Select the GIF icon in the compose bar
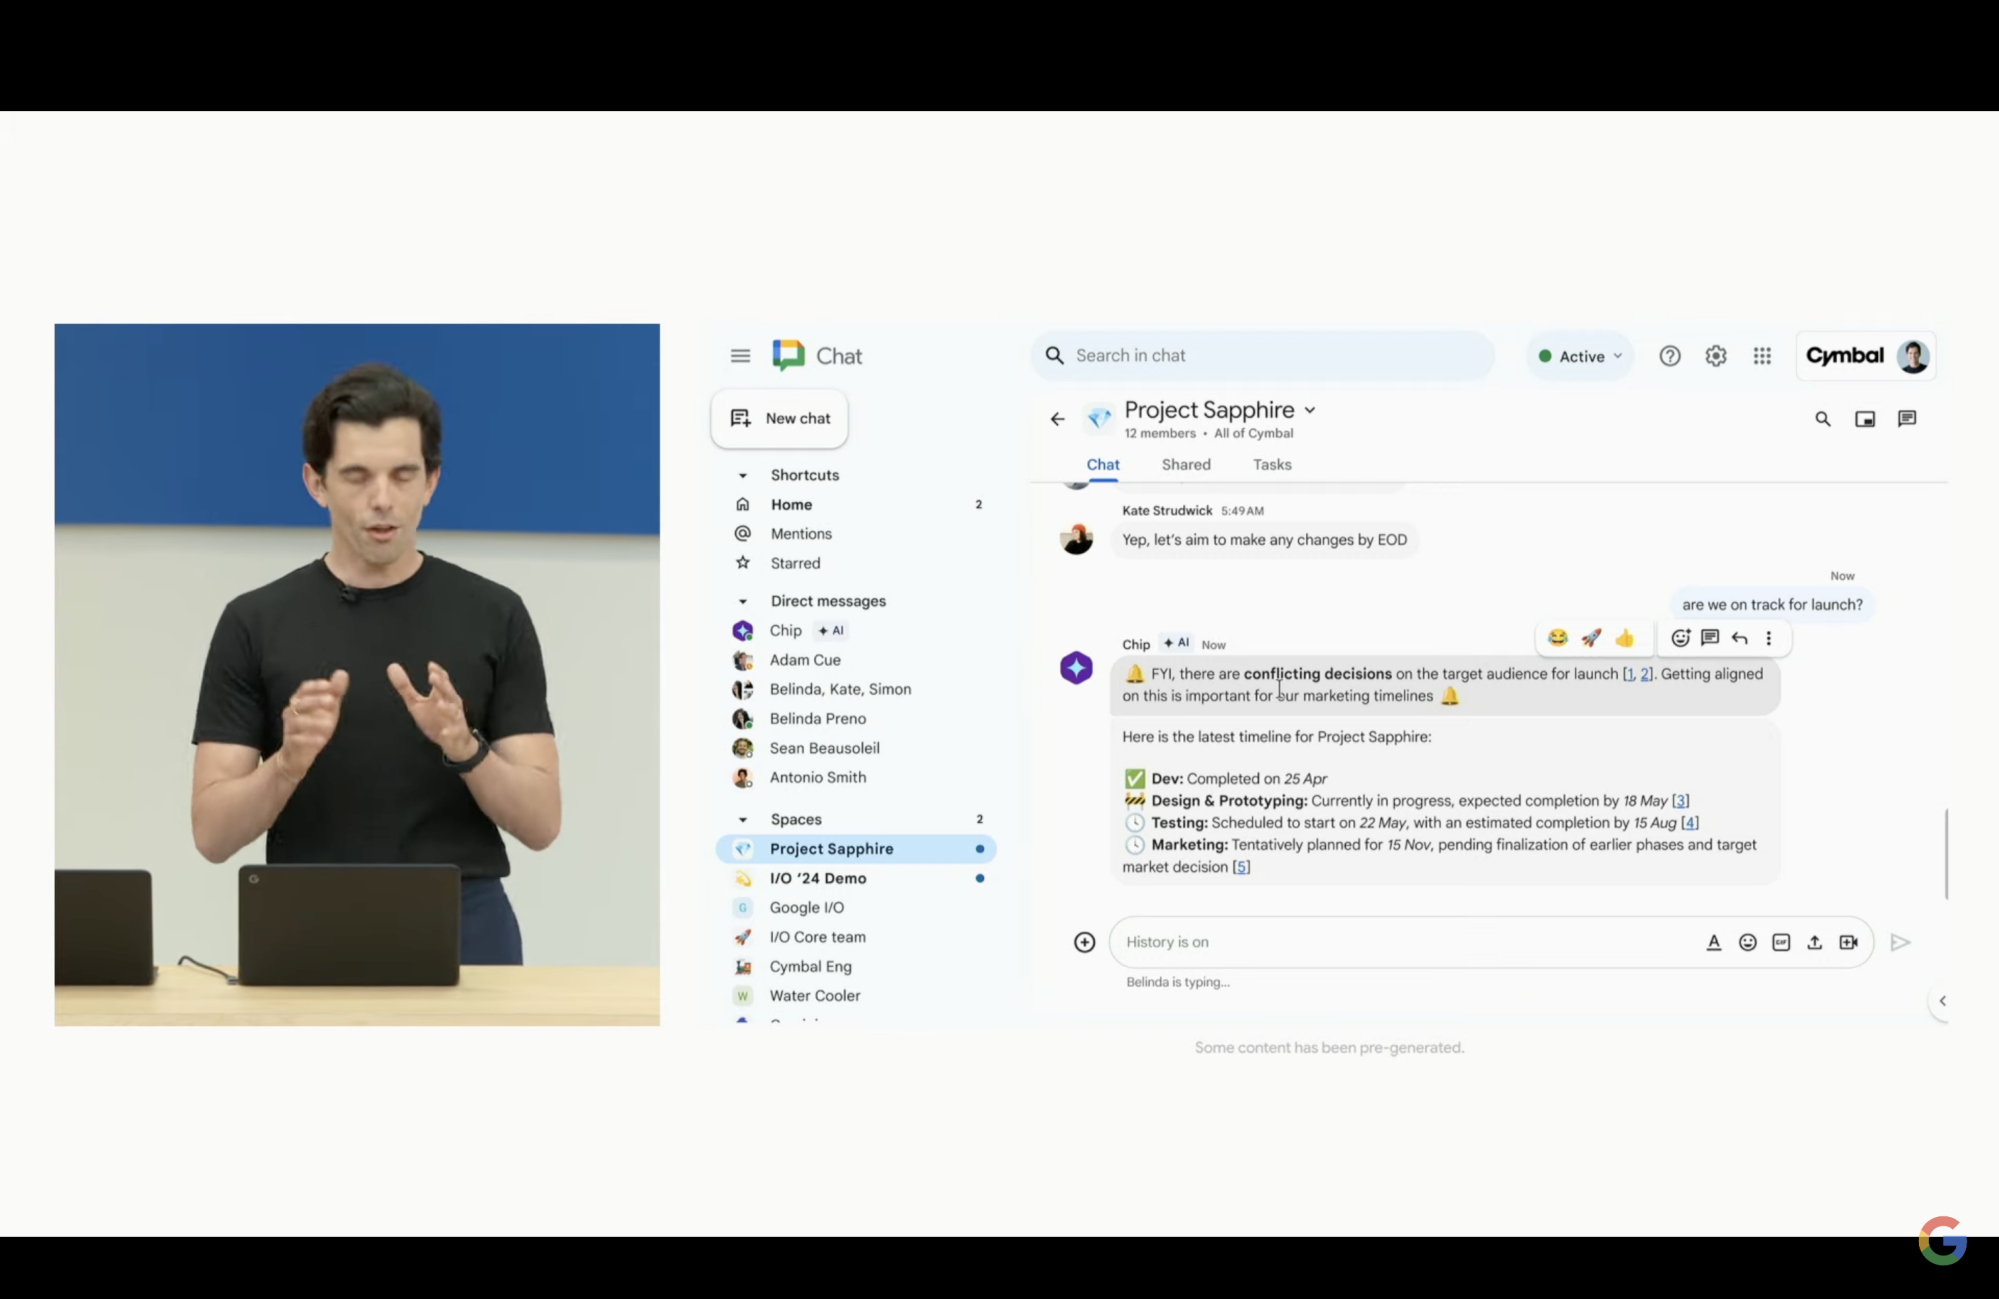The image size is (1999, 1299). (x=1781, y=941)
